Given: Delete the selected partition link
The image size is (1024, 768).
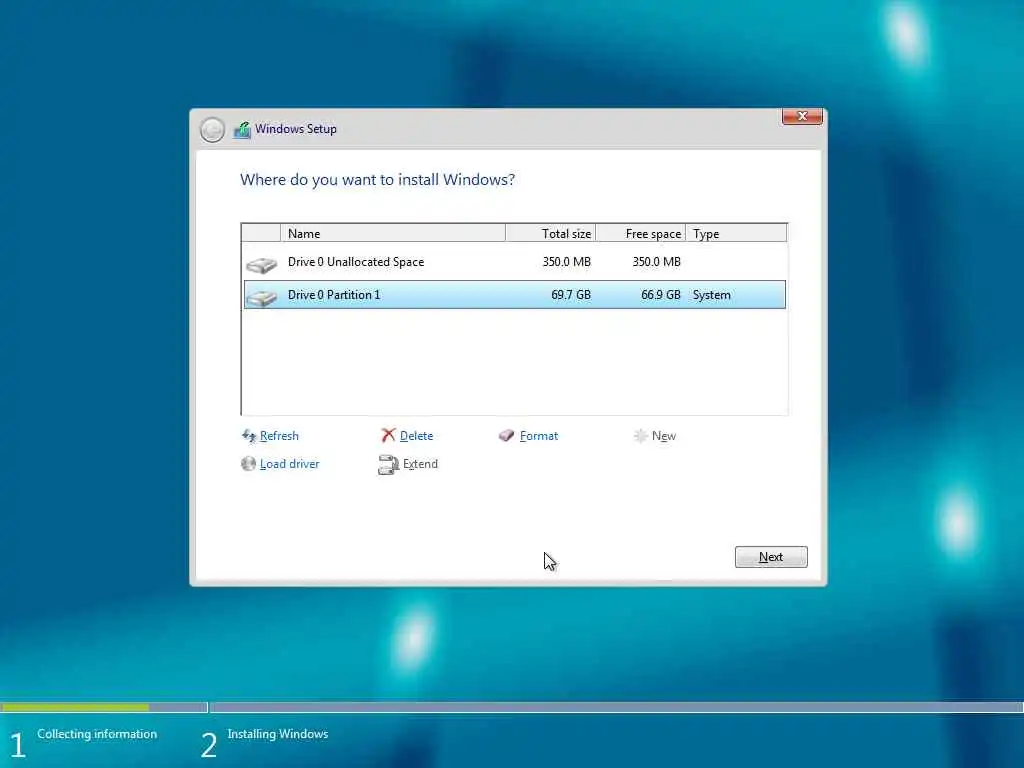Looking at the screenshot, I should pos(416,436).
